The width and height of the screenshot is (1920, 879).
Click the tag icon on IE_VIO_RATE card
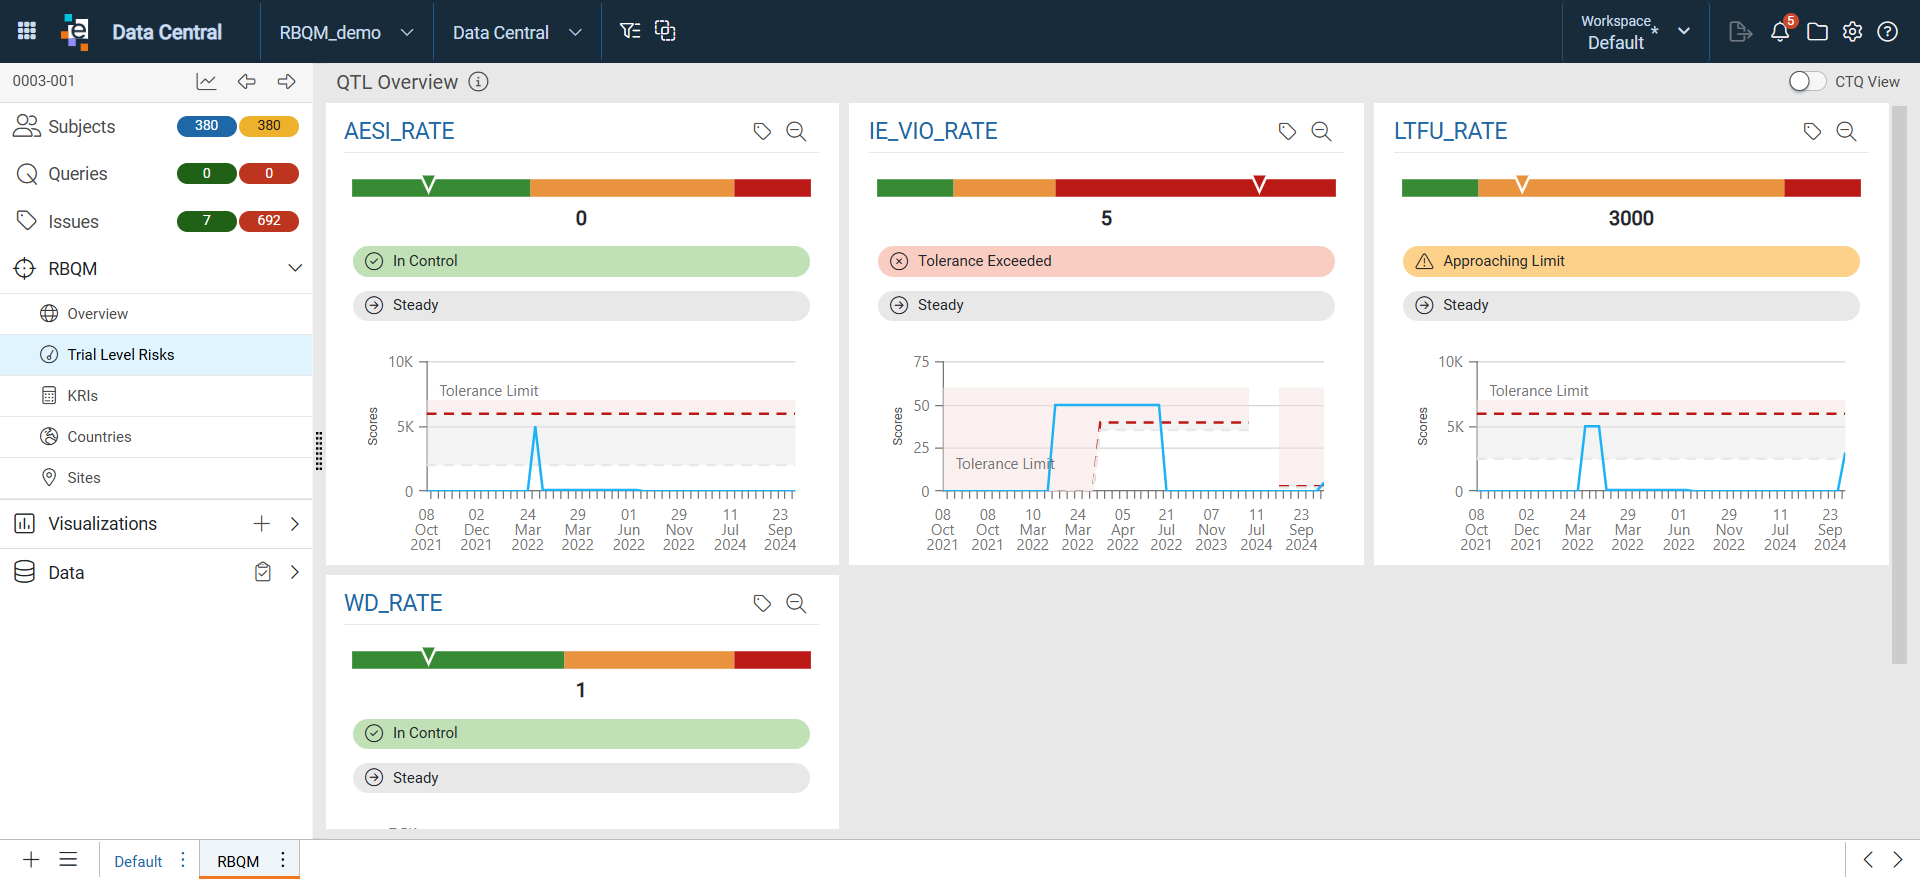click(x=1288, y=131)
